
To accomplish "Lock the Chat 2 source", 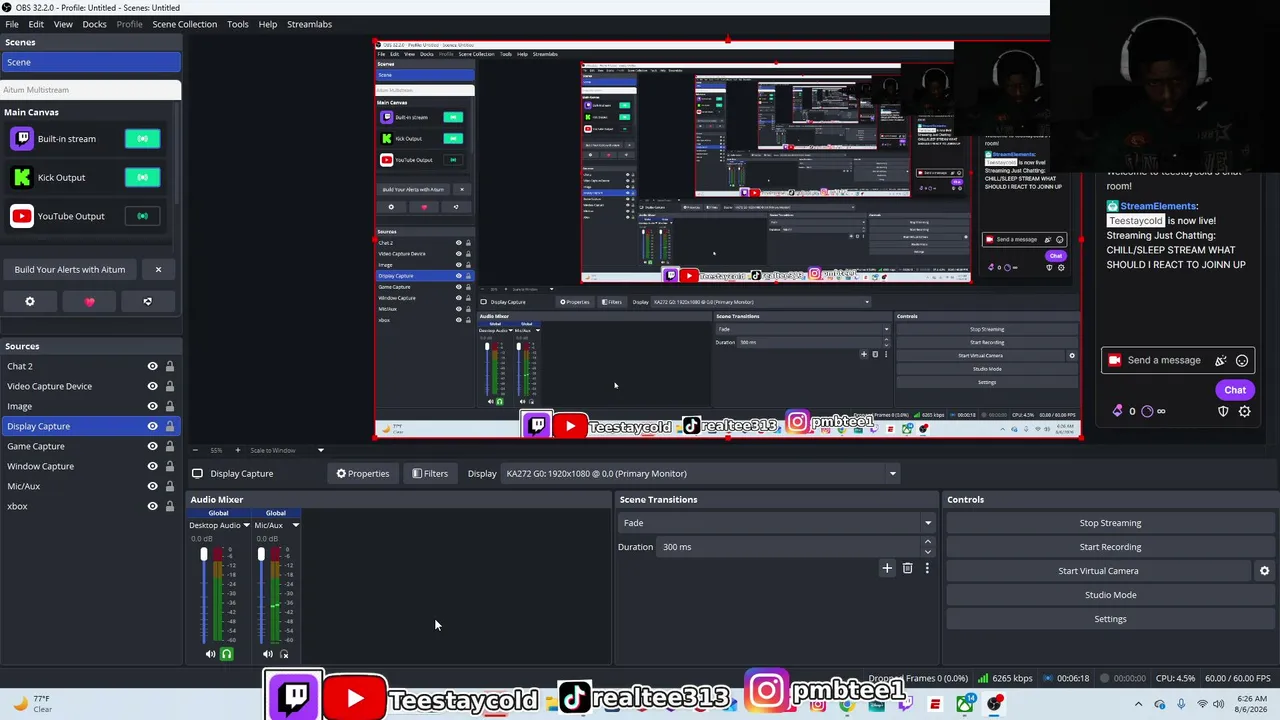I will pos(170,366).
